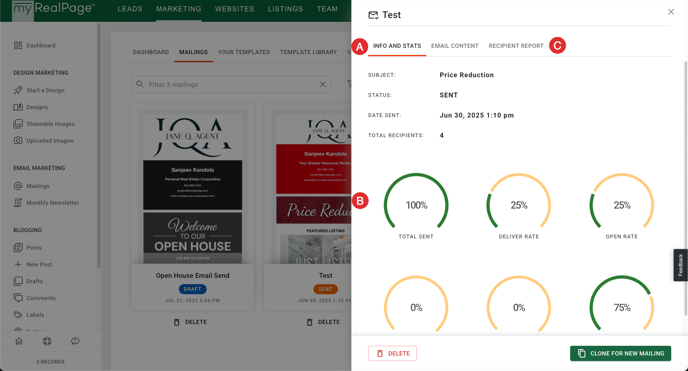Click CLONE FOR NEW MAILING button
Screen dimensions: 688x371
click(x=620, y=353)
